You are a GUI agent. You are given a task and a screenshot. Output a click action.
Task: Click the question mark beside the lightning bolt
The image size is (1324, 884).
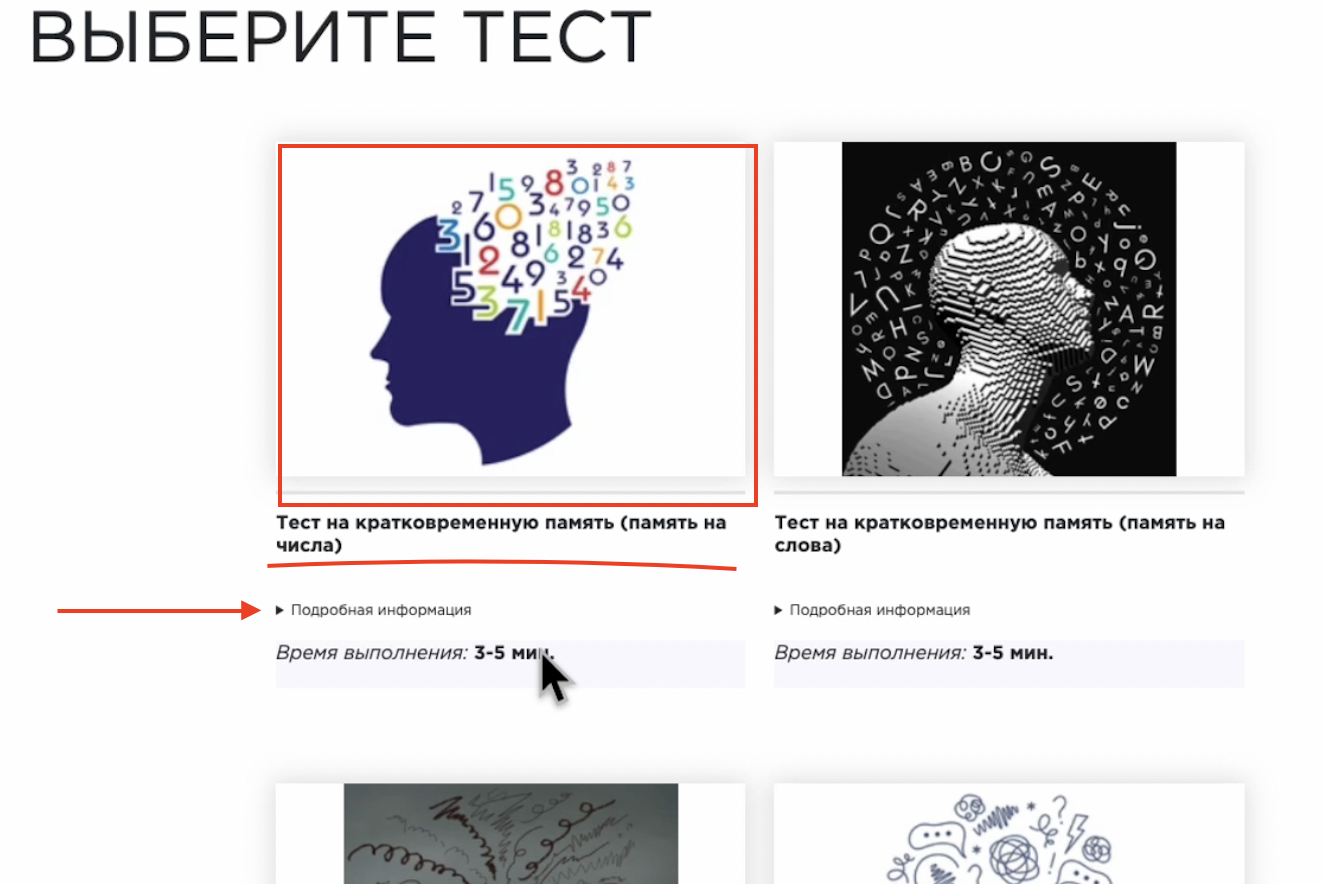point(1060,809)
